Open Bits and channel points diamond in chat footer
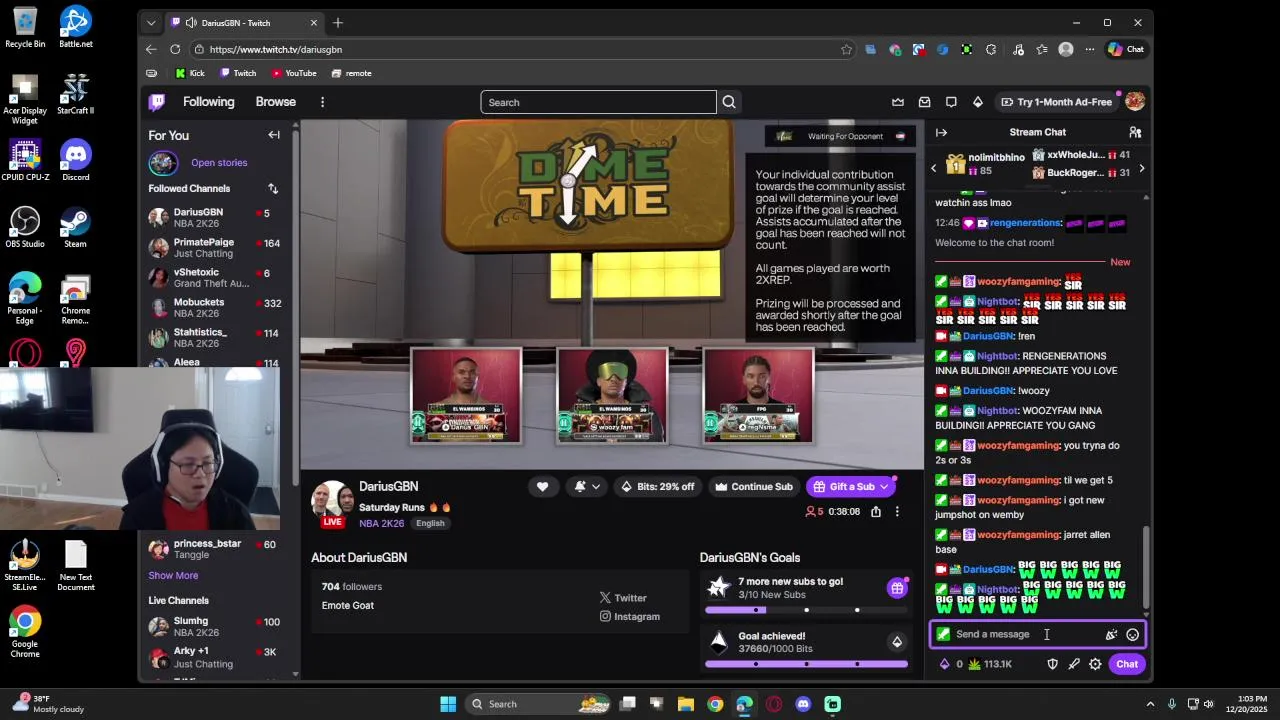 tap(944, 664)
